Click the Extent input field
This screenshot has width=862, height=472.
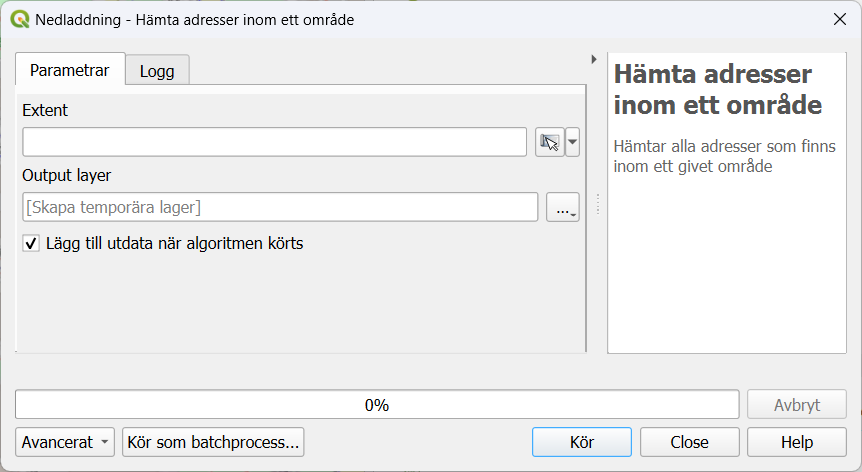(274, 142)
